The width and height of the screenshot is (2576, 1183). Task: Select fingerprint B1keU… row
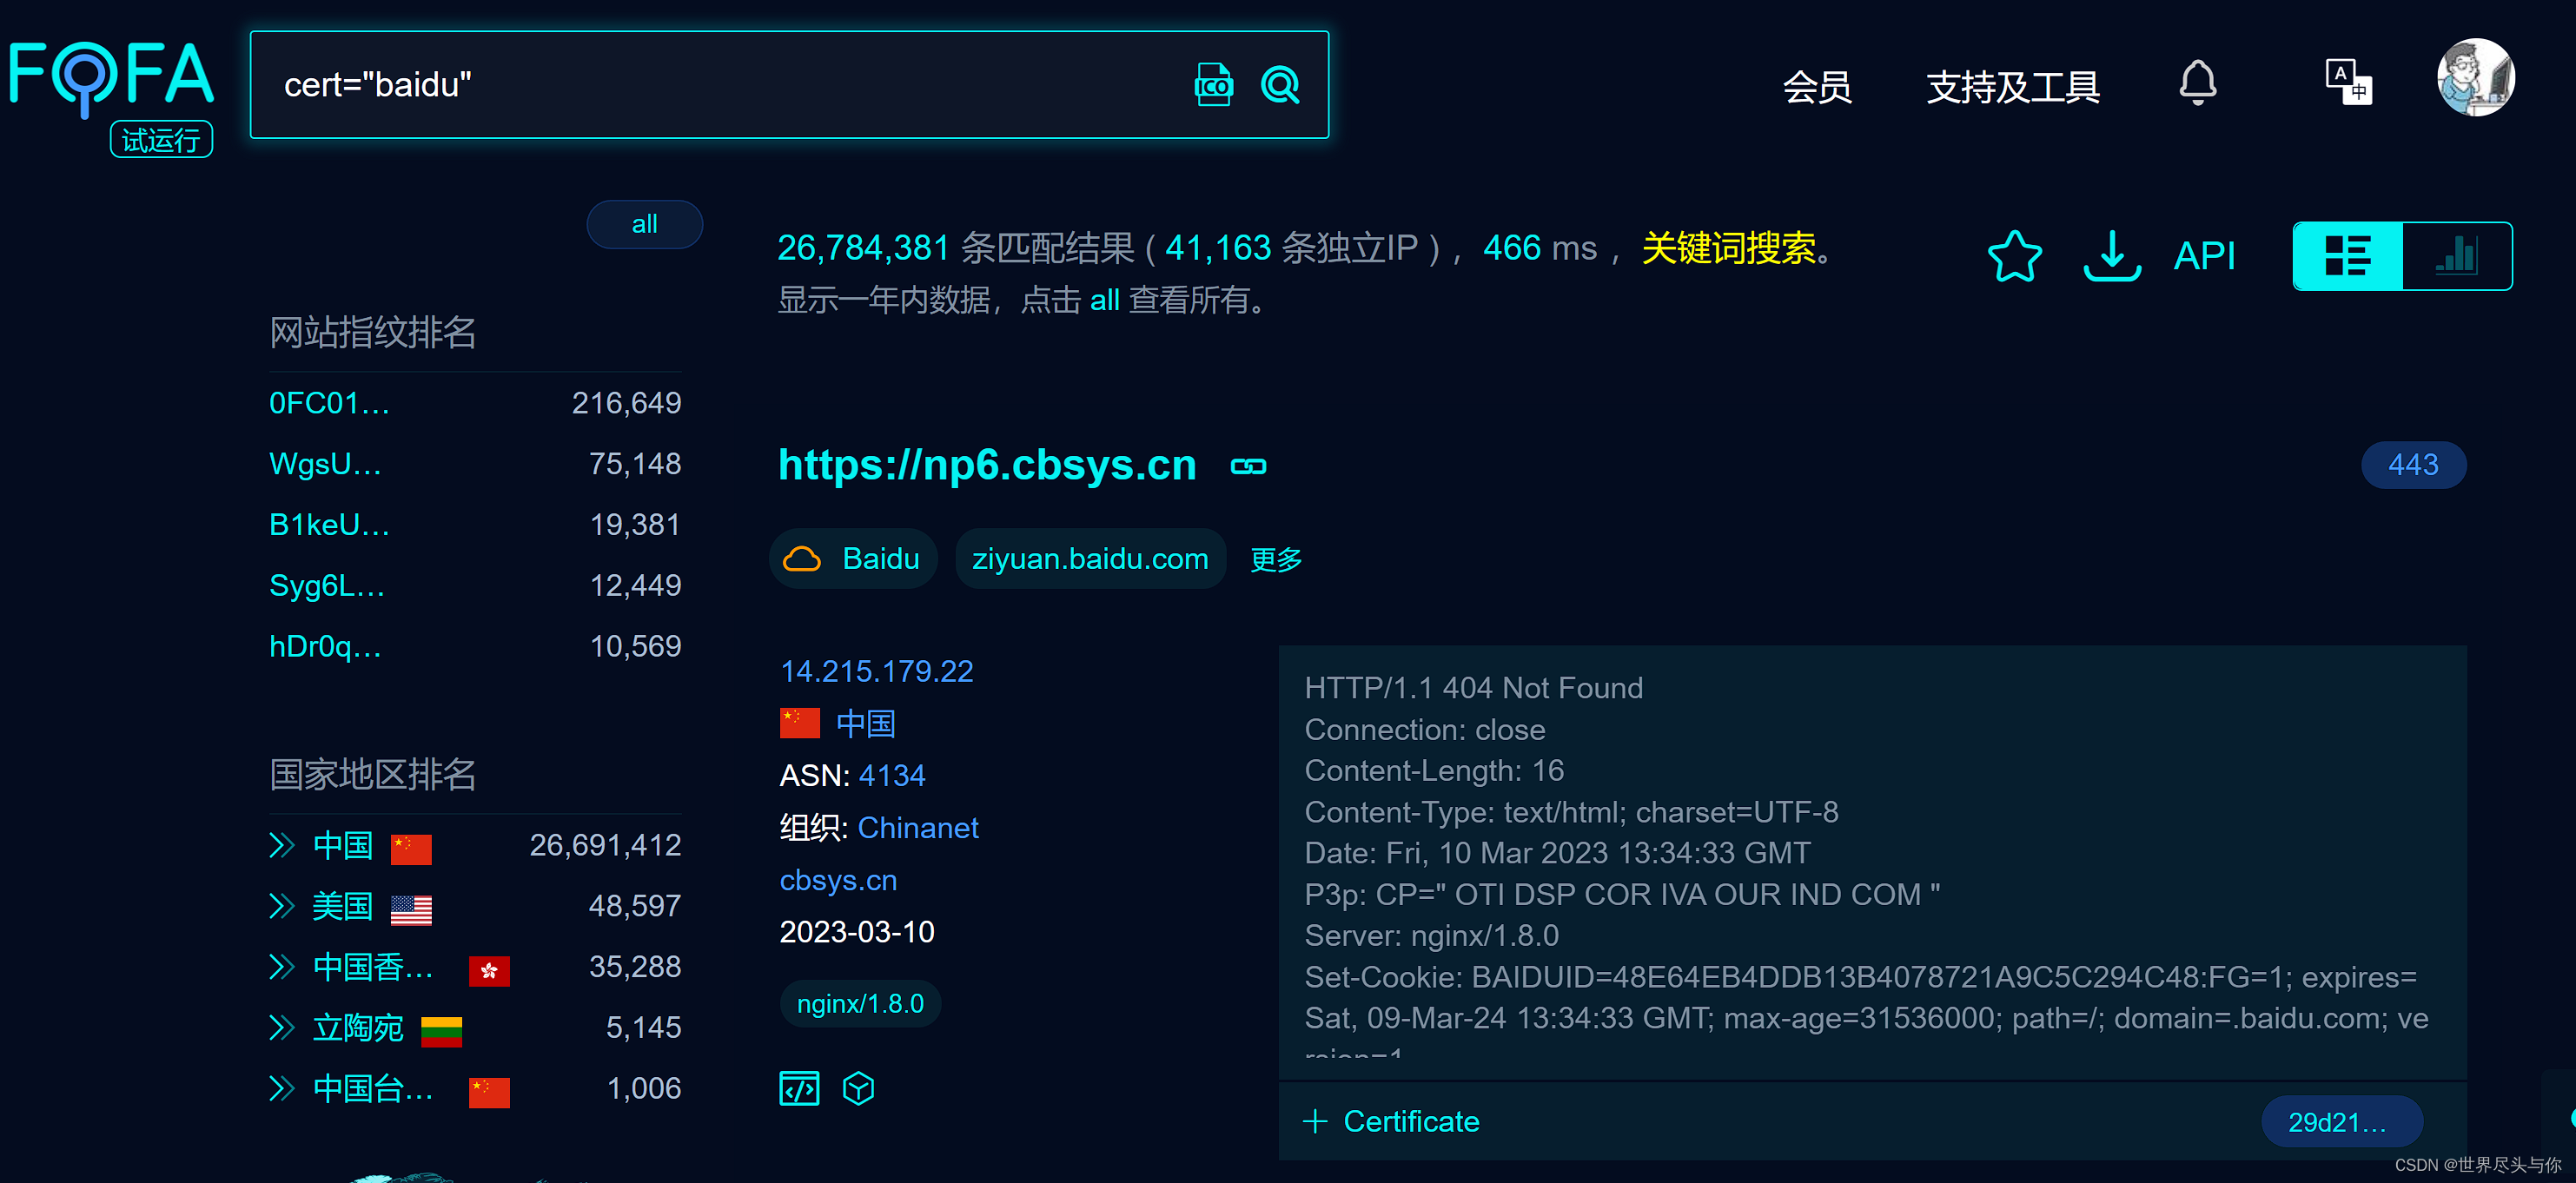[475, 525]
